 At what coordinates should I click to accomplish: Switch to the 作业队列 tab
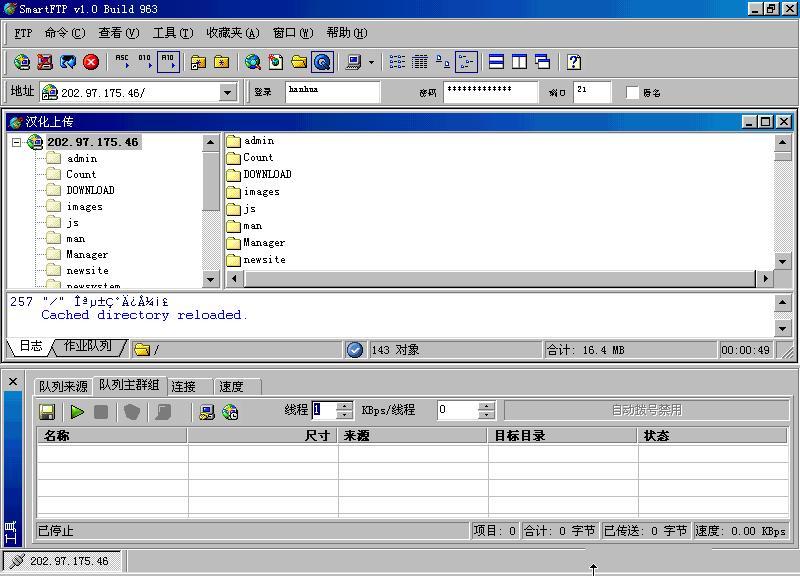(x=88, y=346)
